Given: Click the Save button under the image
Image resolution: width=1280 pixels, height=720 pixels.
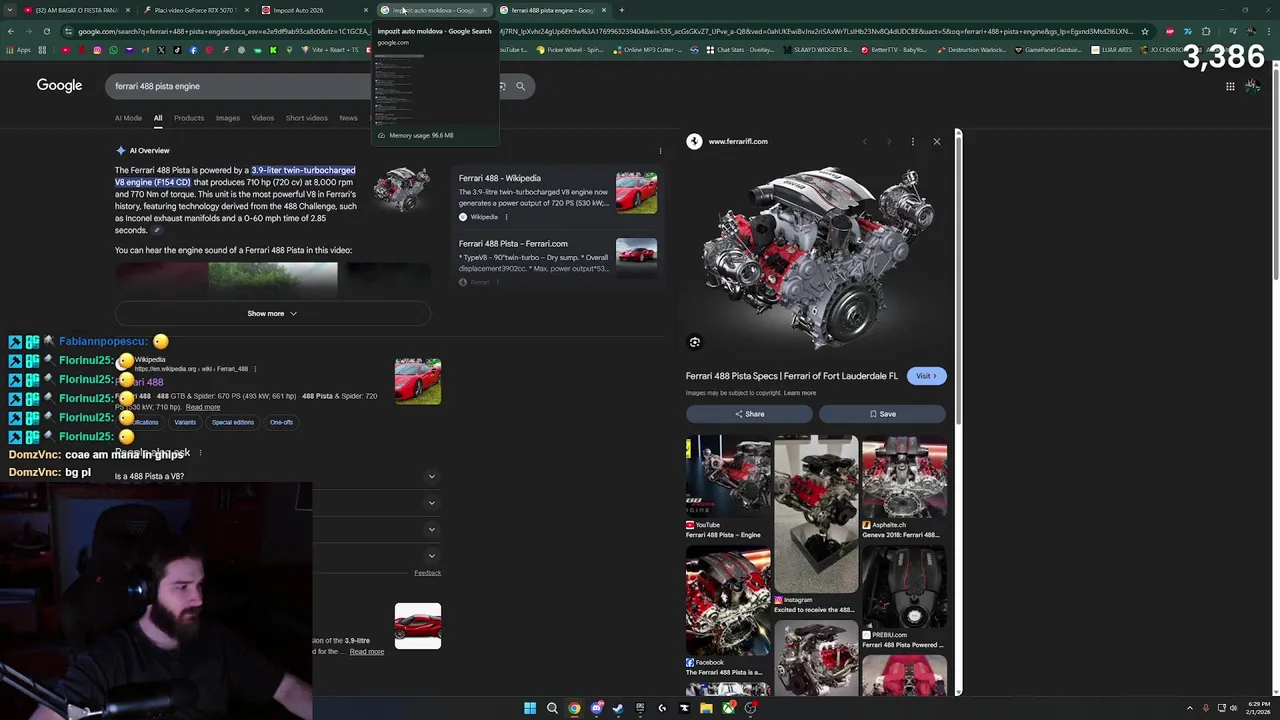Looking at the screenshot, I should click(882, 414).
